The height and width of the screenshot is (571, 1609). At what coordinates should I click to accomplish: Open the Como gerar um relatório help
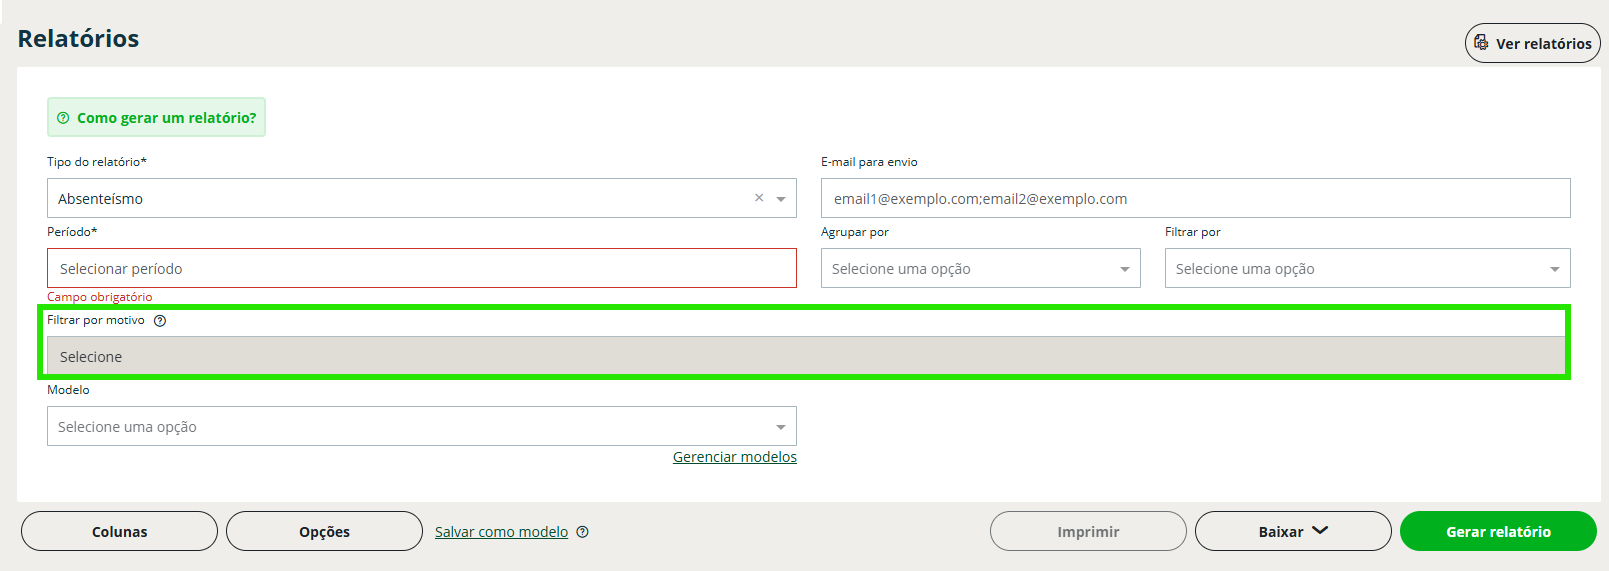tap(156, 117)
